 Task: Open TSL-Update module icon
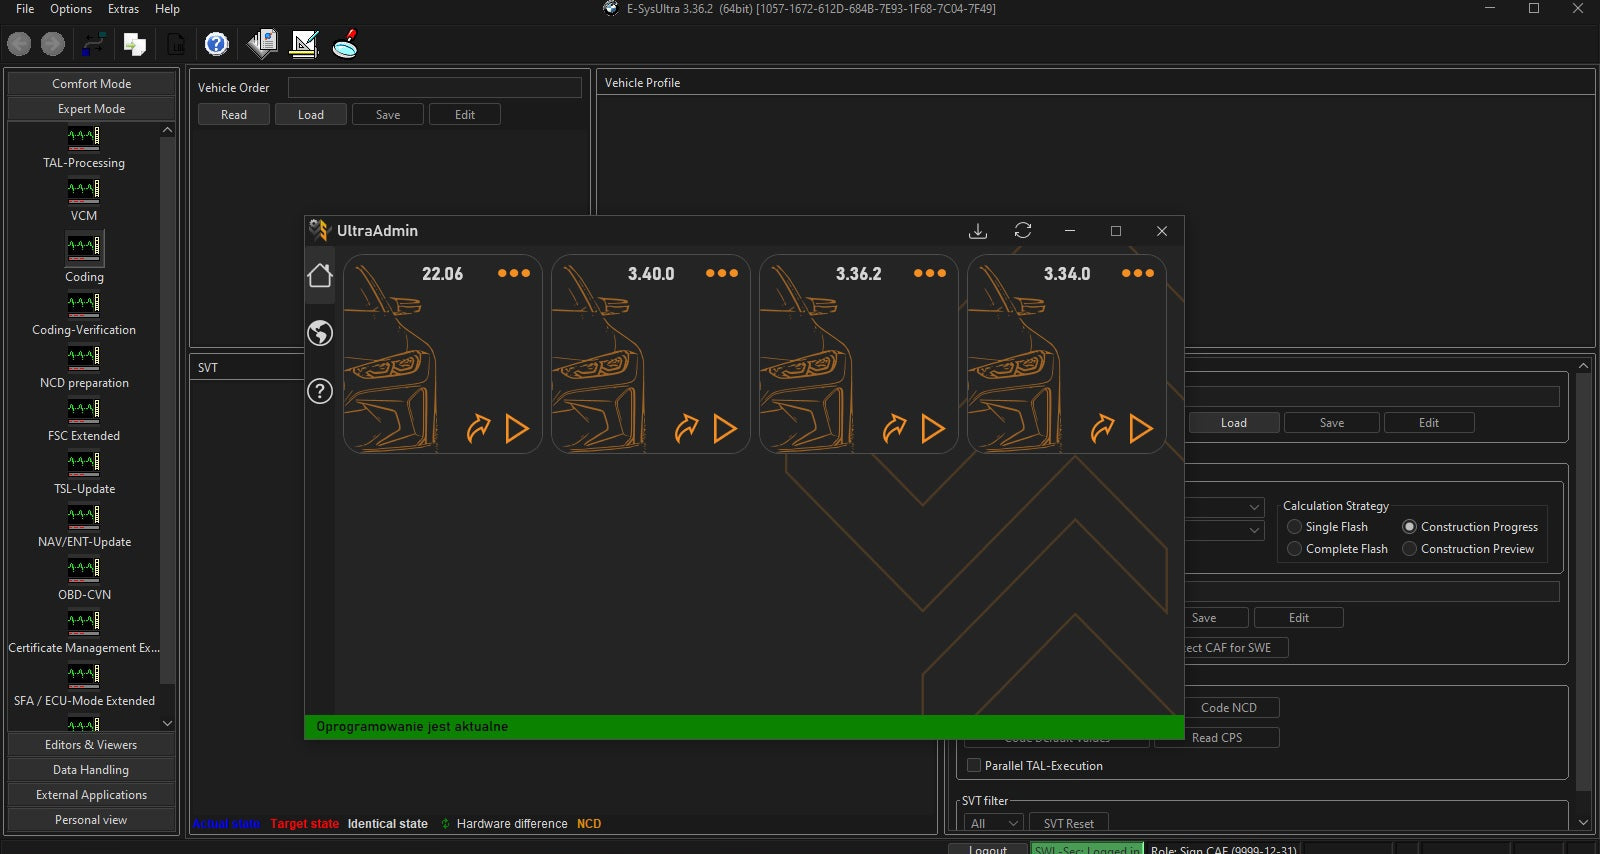(x=84, y=462)
